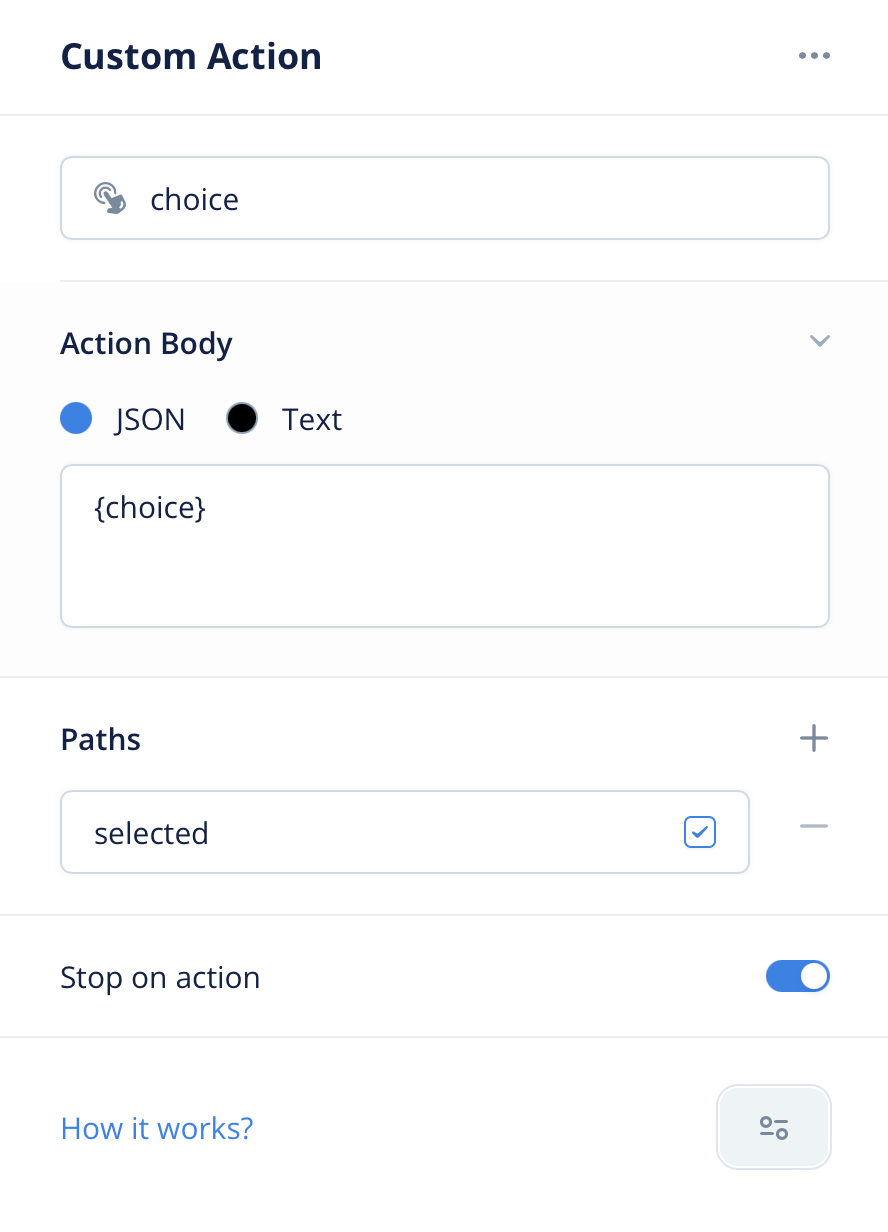888x1232 pixels.
Task: Click the selected path name field
Action: (x=405, y=832)
